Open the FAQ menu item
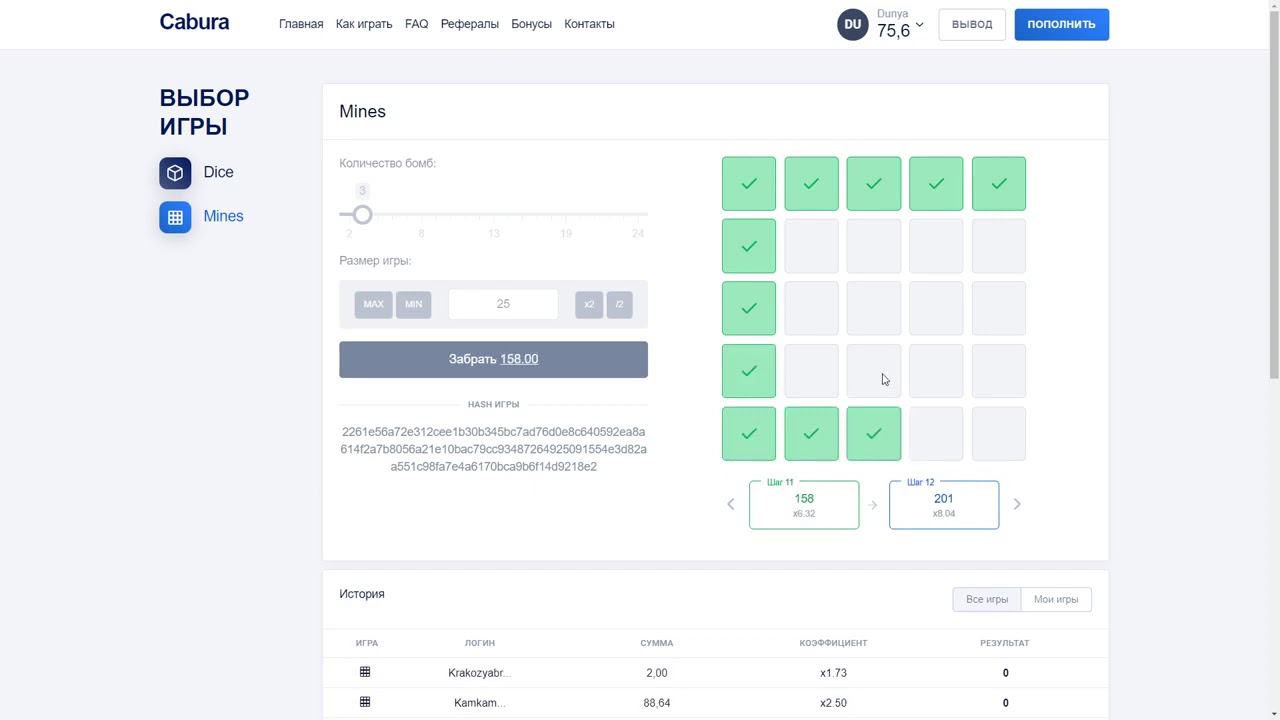Screen dimensions: 1280x720 416,24
